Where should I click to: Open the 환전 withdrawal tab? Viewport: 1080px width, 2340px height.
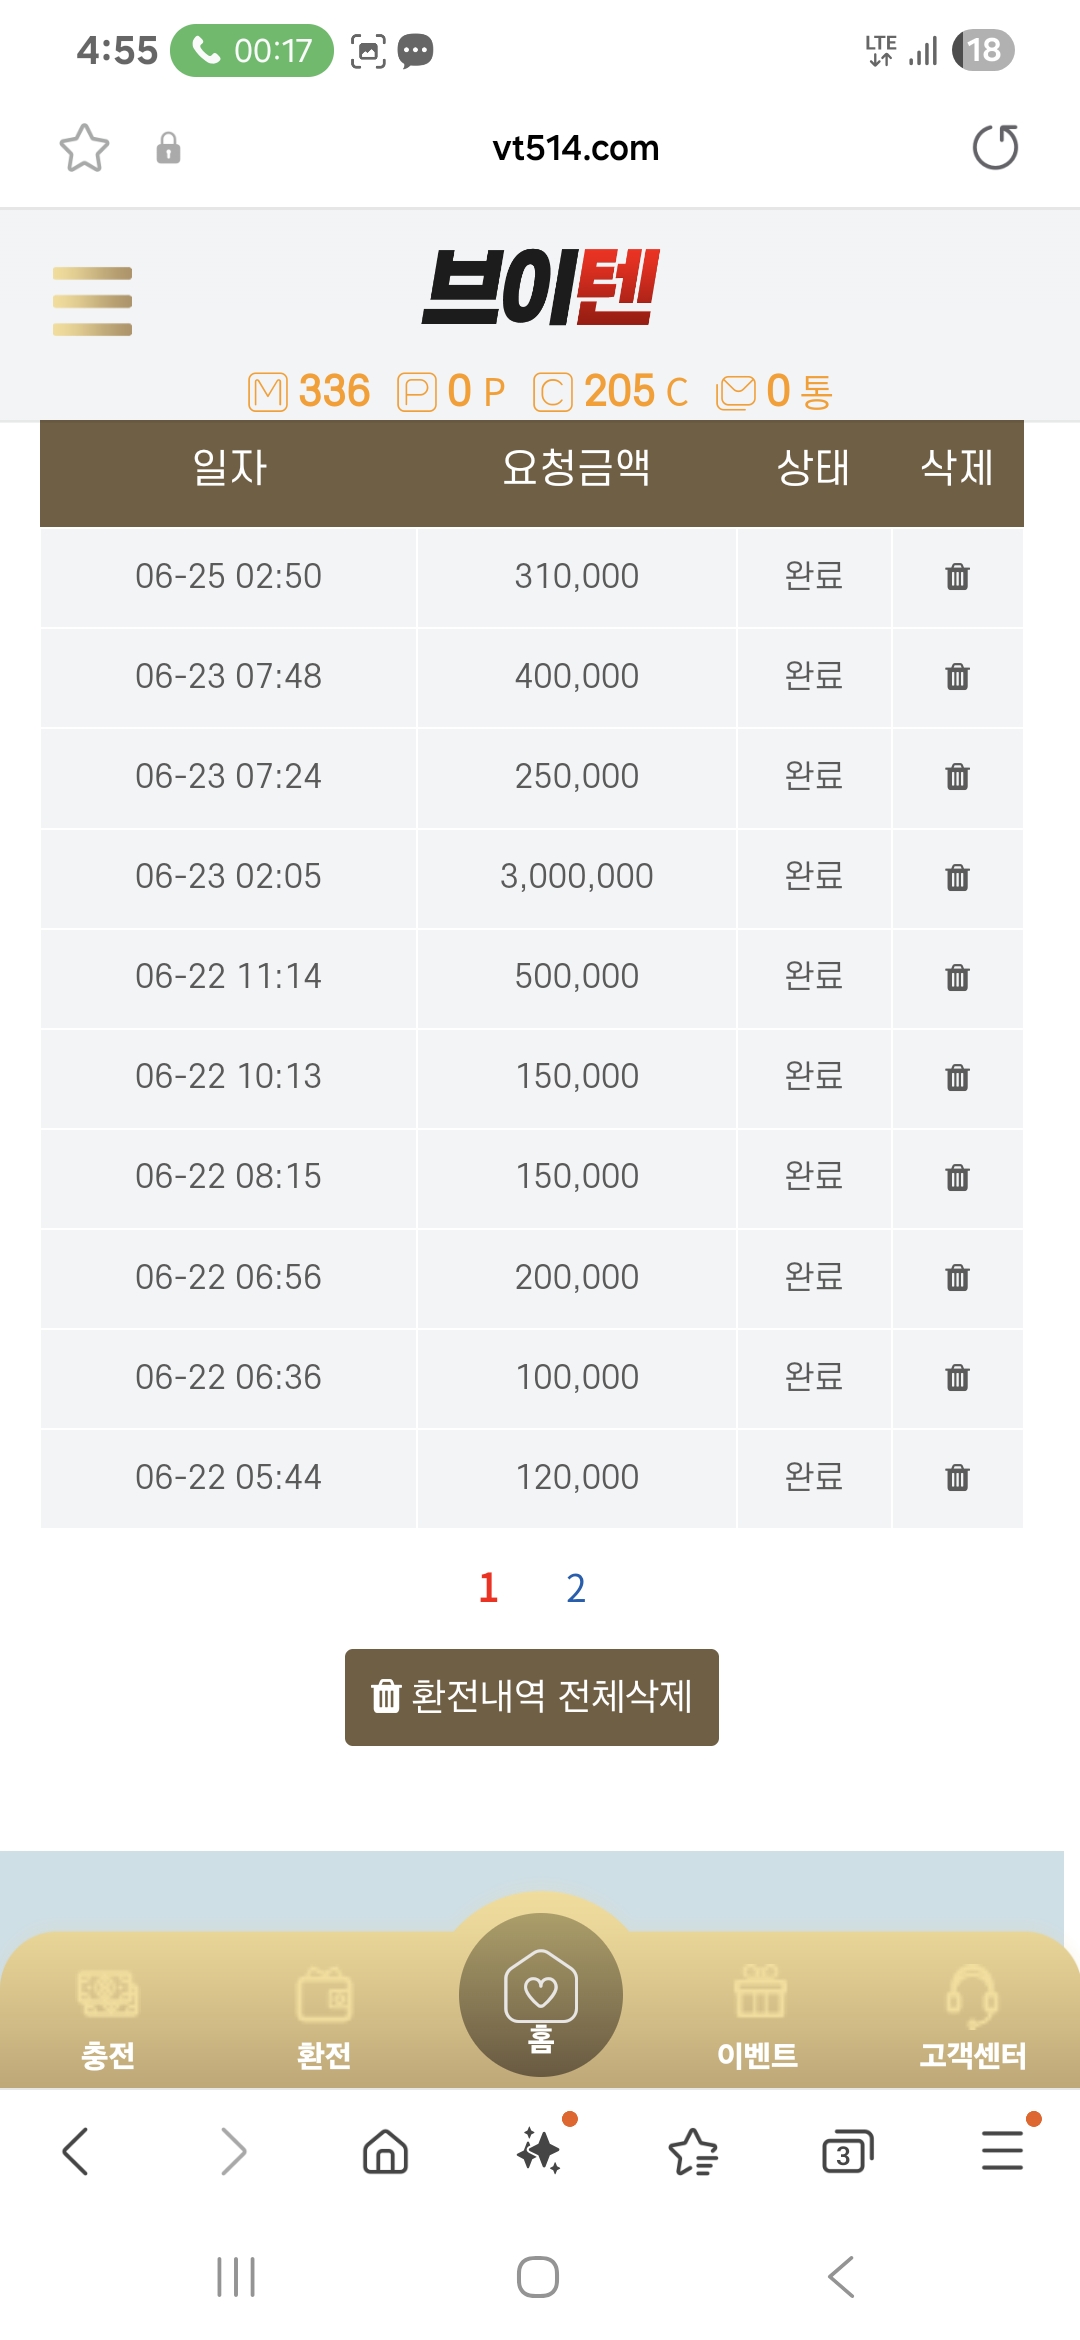point(324,2015)
